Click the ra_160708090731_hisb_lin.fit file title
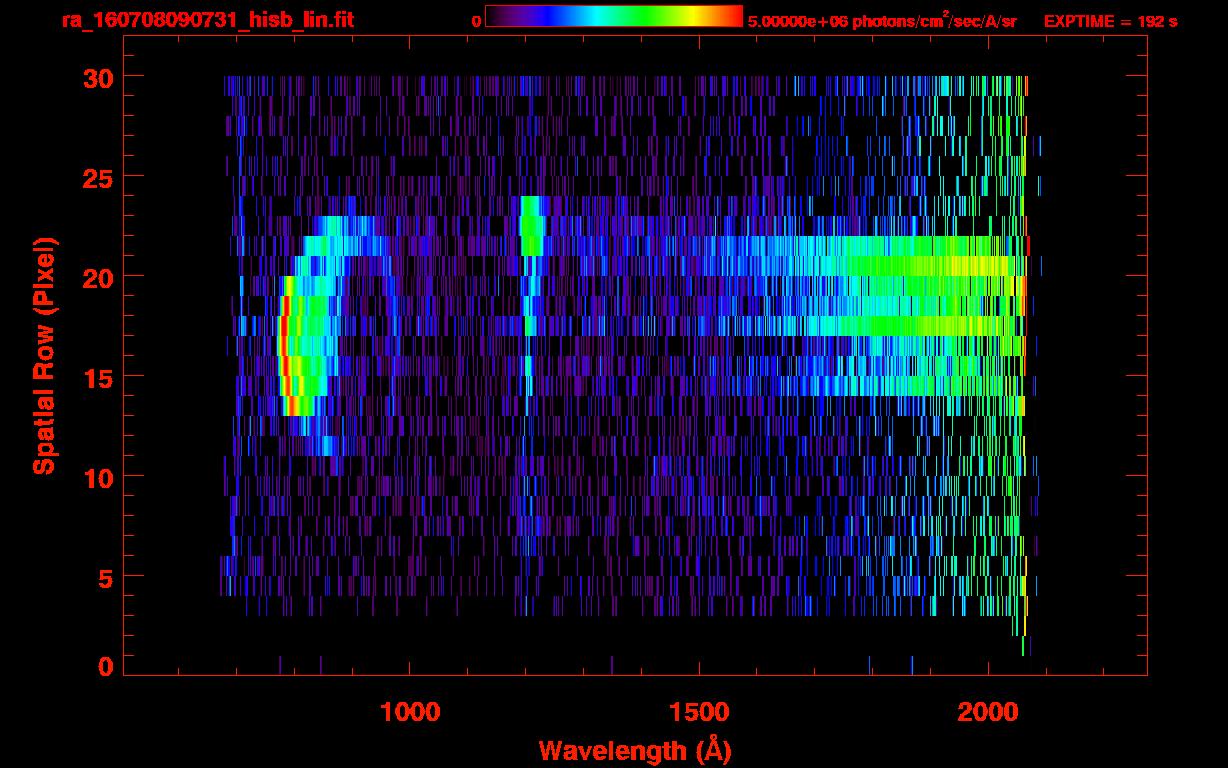The image size is (1228, 768). pos(207,20)
